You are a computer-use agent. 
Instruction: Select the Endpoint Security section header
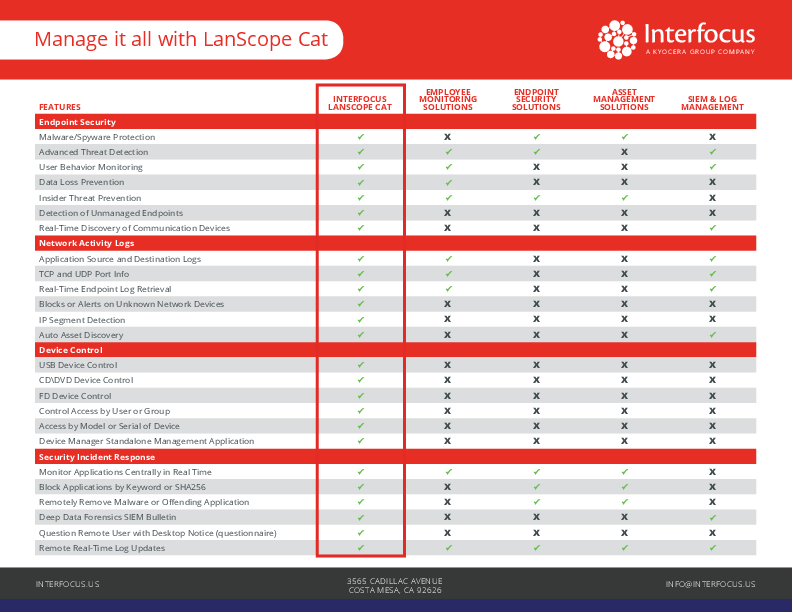(395, 122)
